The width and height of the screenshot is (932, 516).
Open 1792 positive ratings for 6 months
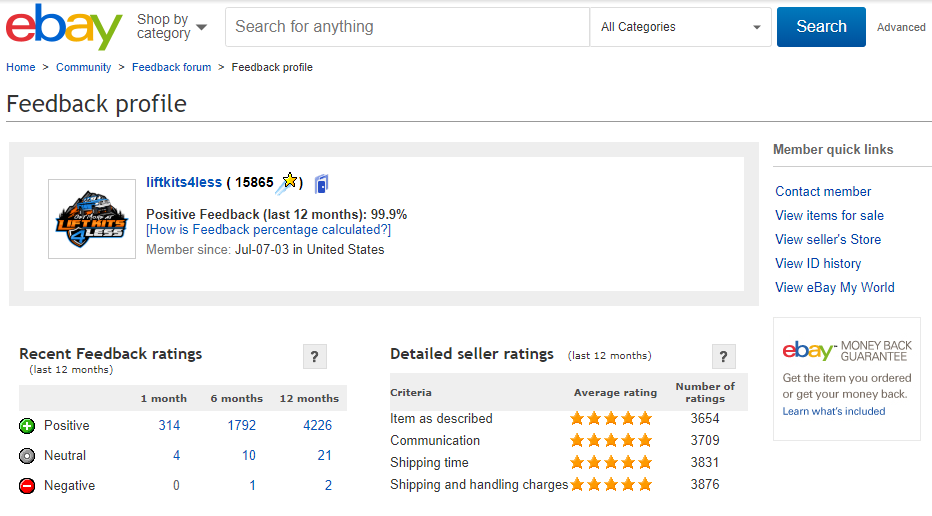pos(241,426)
